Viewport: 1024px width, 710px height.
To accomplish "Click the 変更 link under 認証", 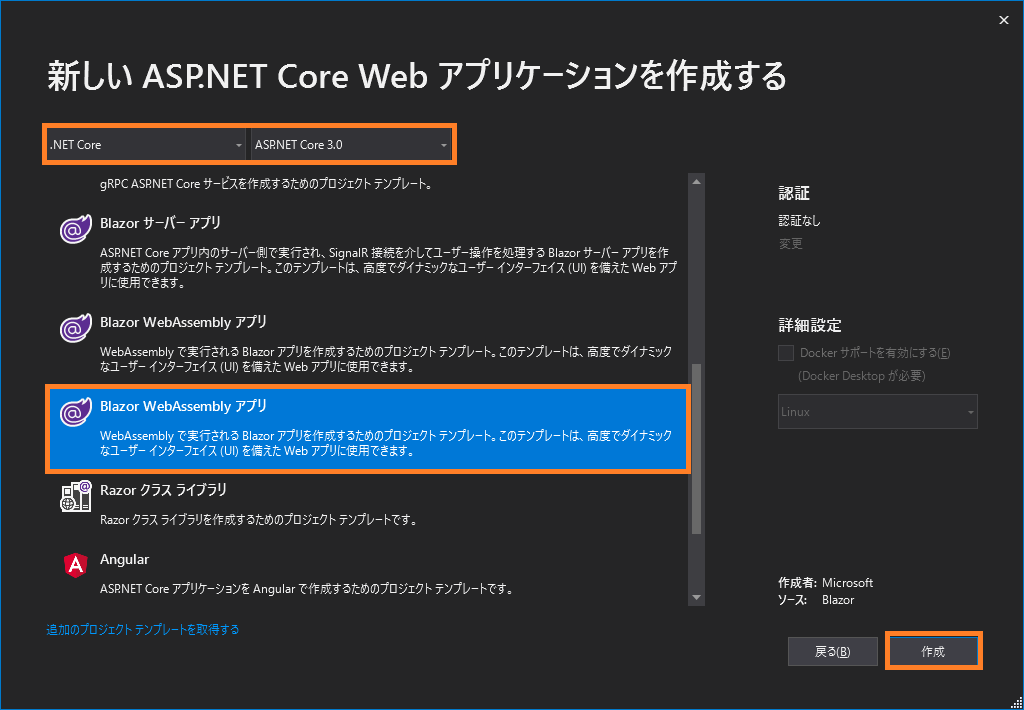I will point(790,243).
